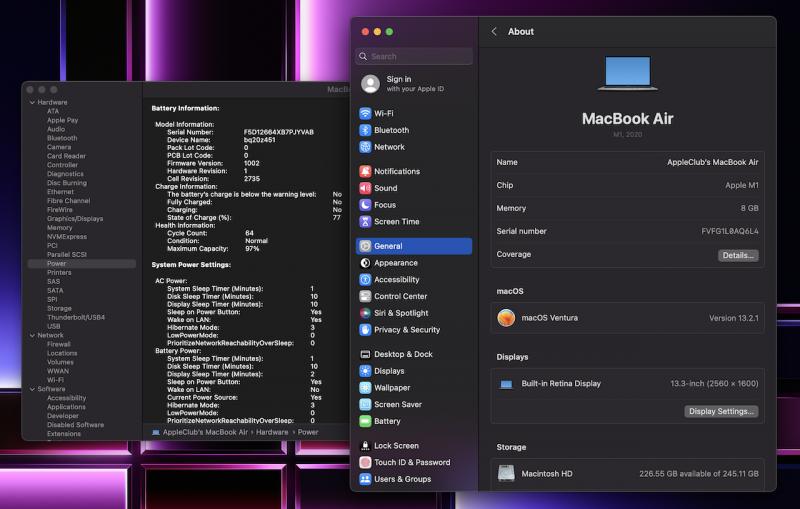Click the Network globe icon
Image resolution: width=800 pixels, height=509 pixels.
coord(365,147)
